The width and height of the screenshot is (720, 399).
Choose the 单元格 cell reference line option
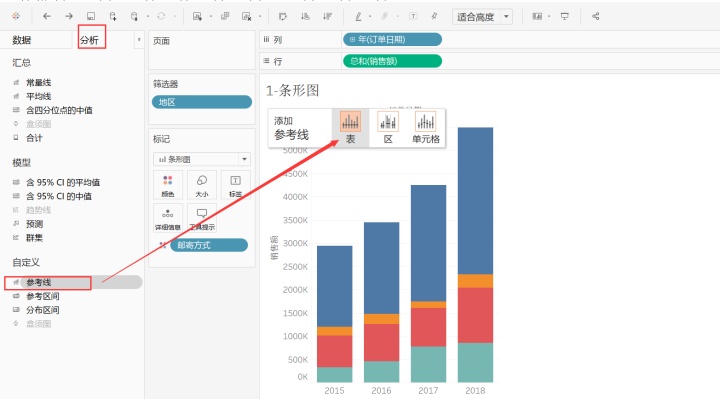[426, 128]
